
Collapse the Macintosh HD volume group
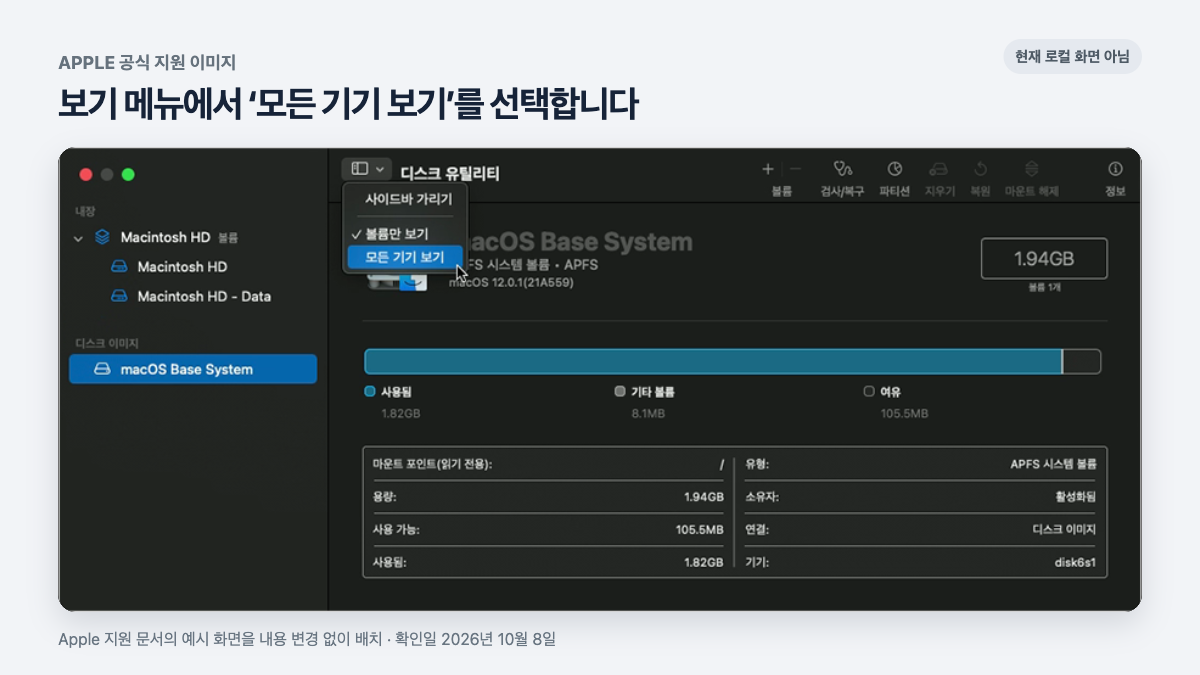pos(78,238)
